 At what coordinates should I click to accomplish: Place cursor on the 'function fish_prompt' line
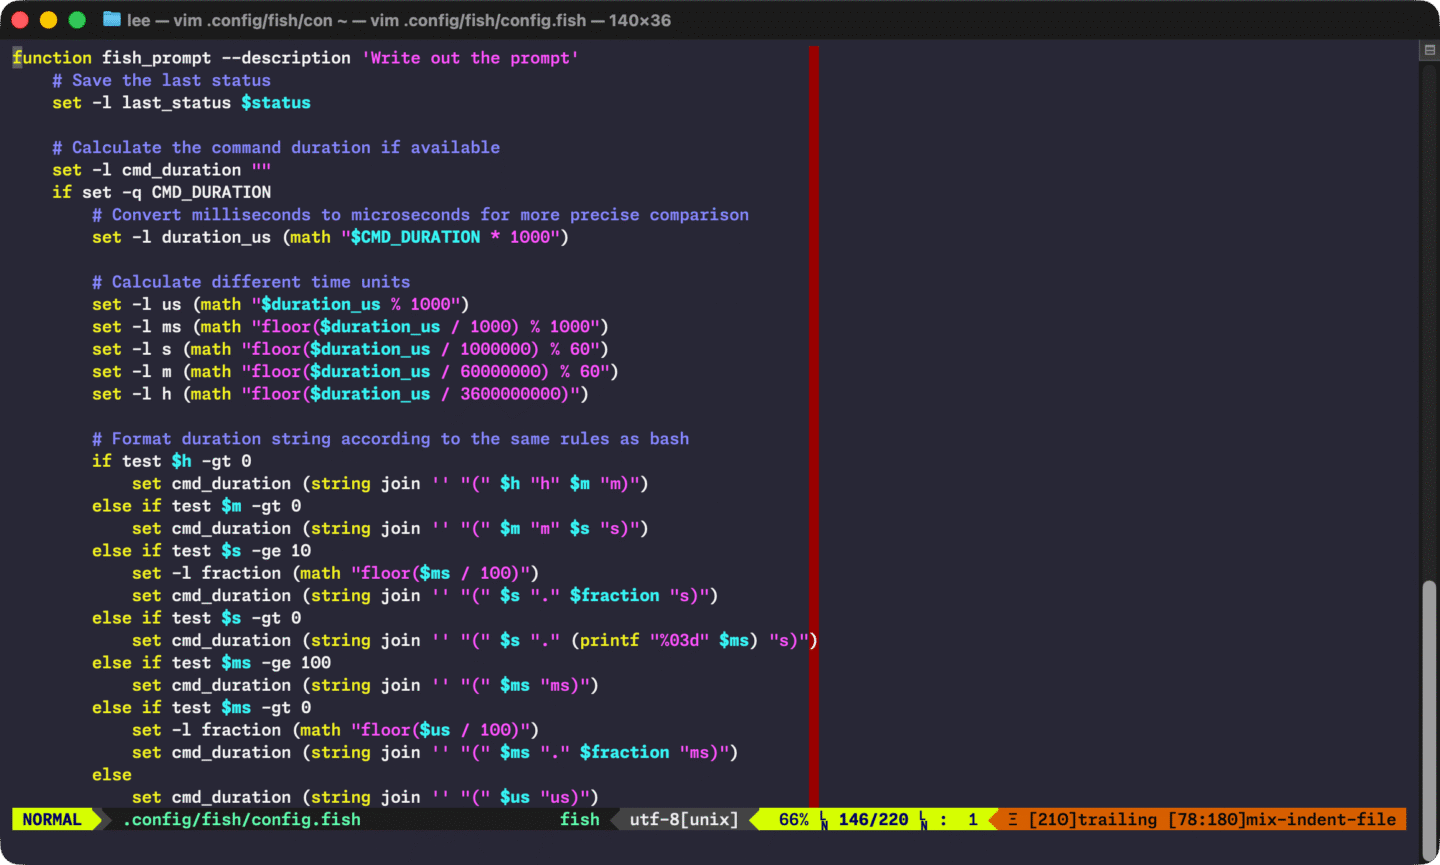(x=295, y=58)
